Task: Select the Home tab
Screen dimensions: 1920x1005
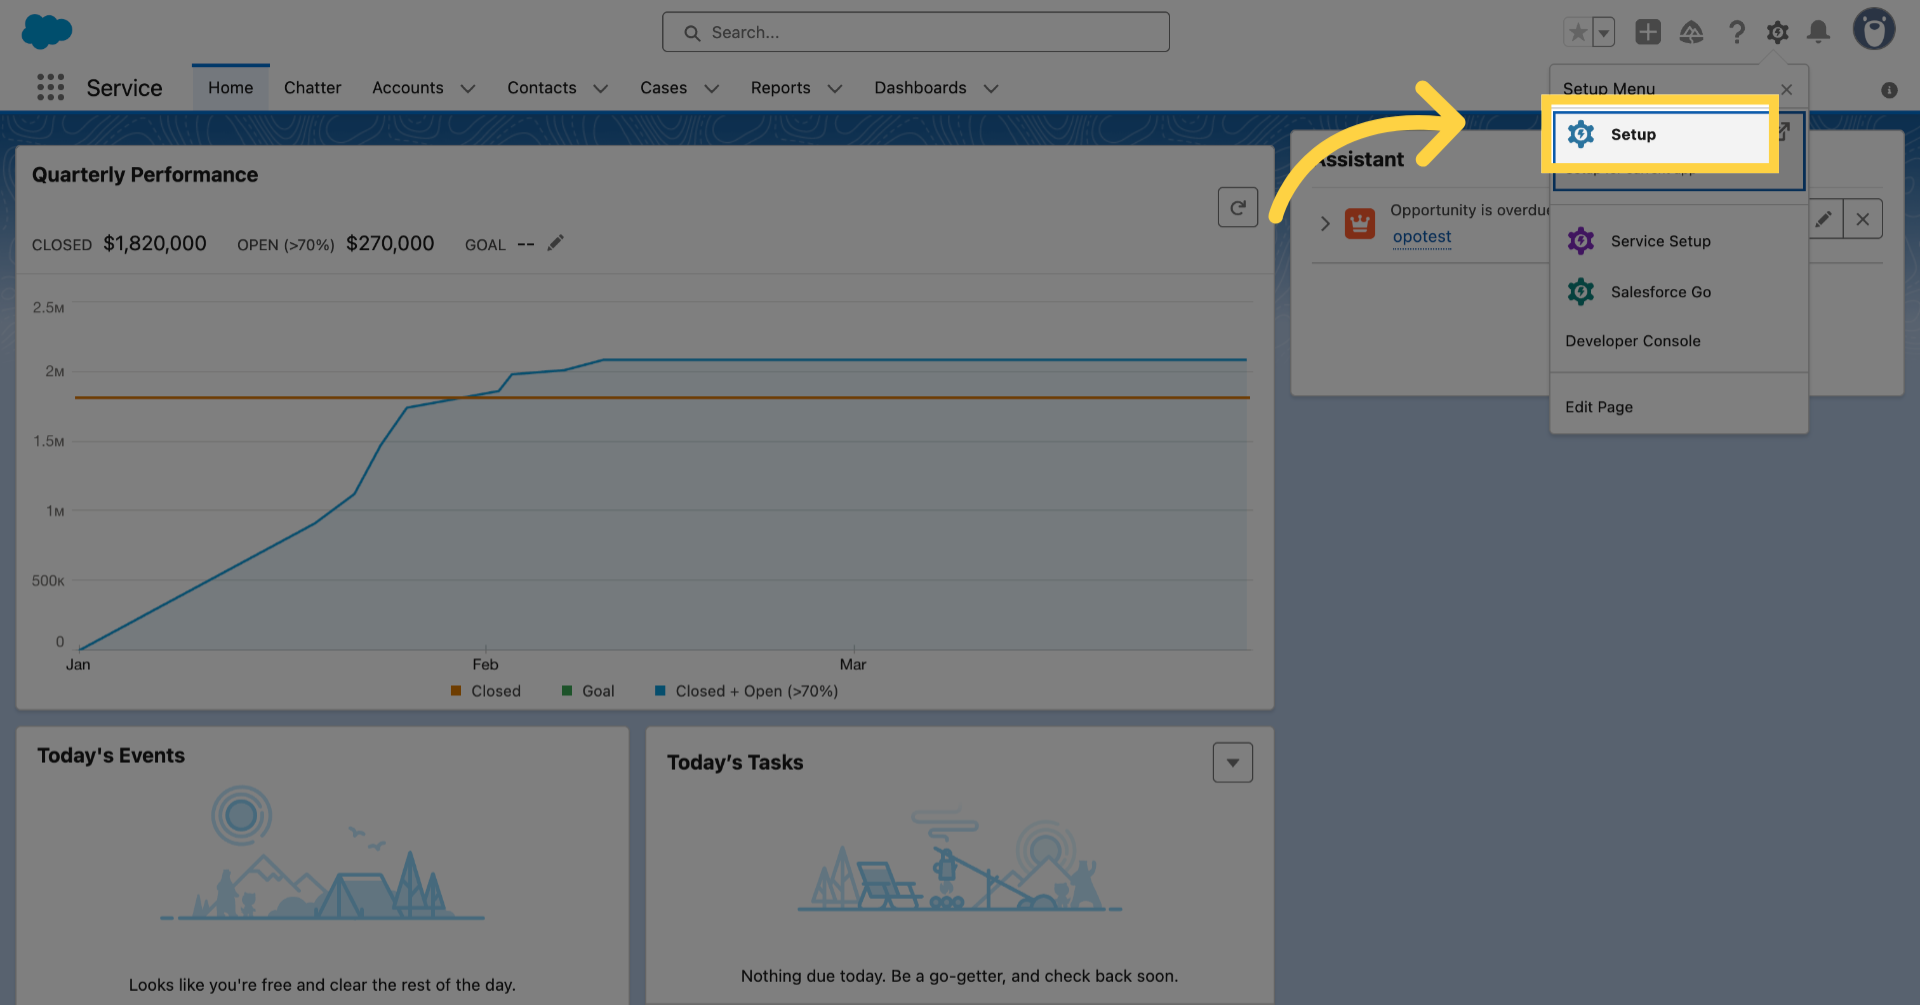Action: [x=231, y=88]
